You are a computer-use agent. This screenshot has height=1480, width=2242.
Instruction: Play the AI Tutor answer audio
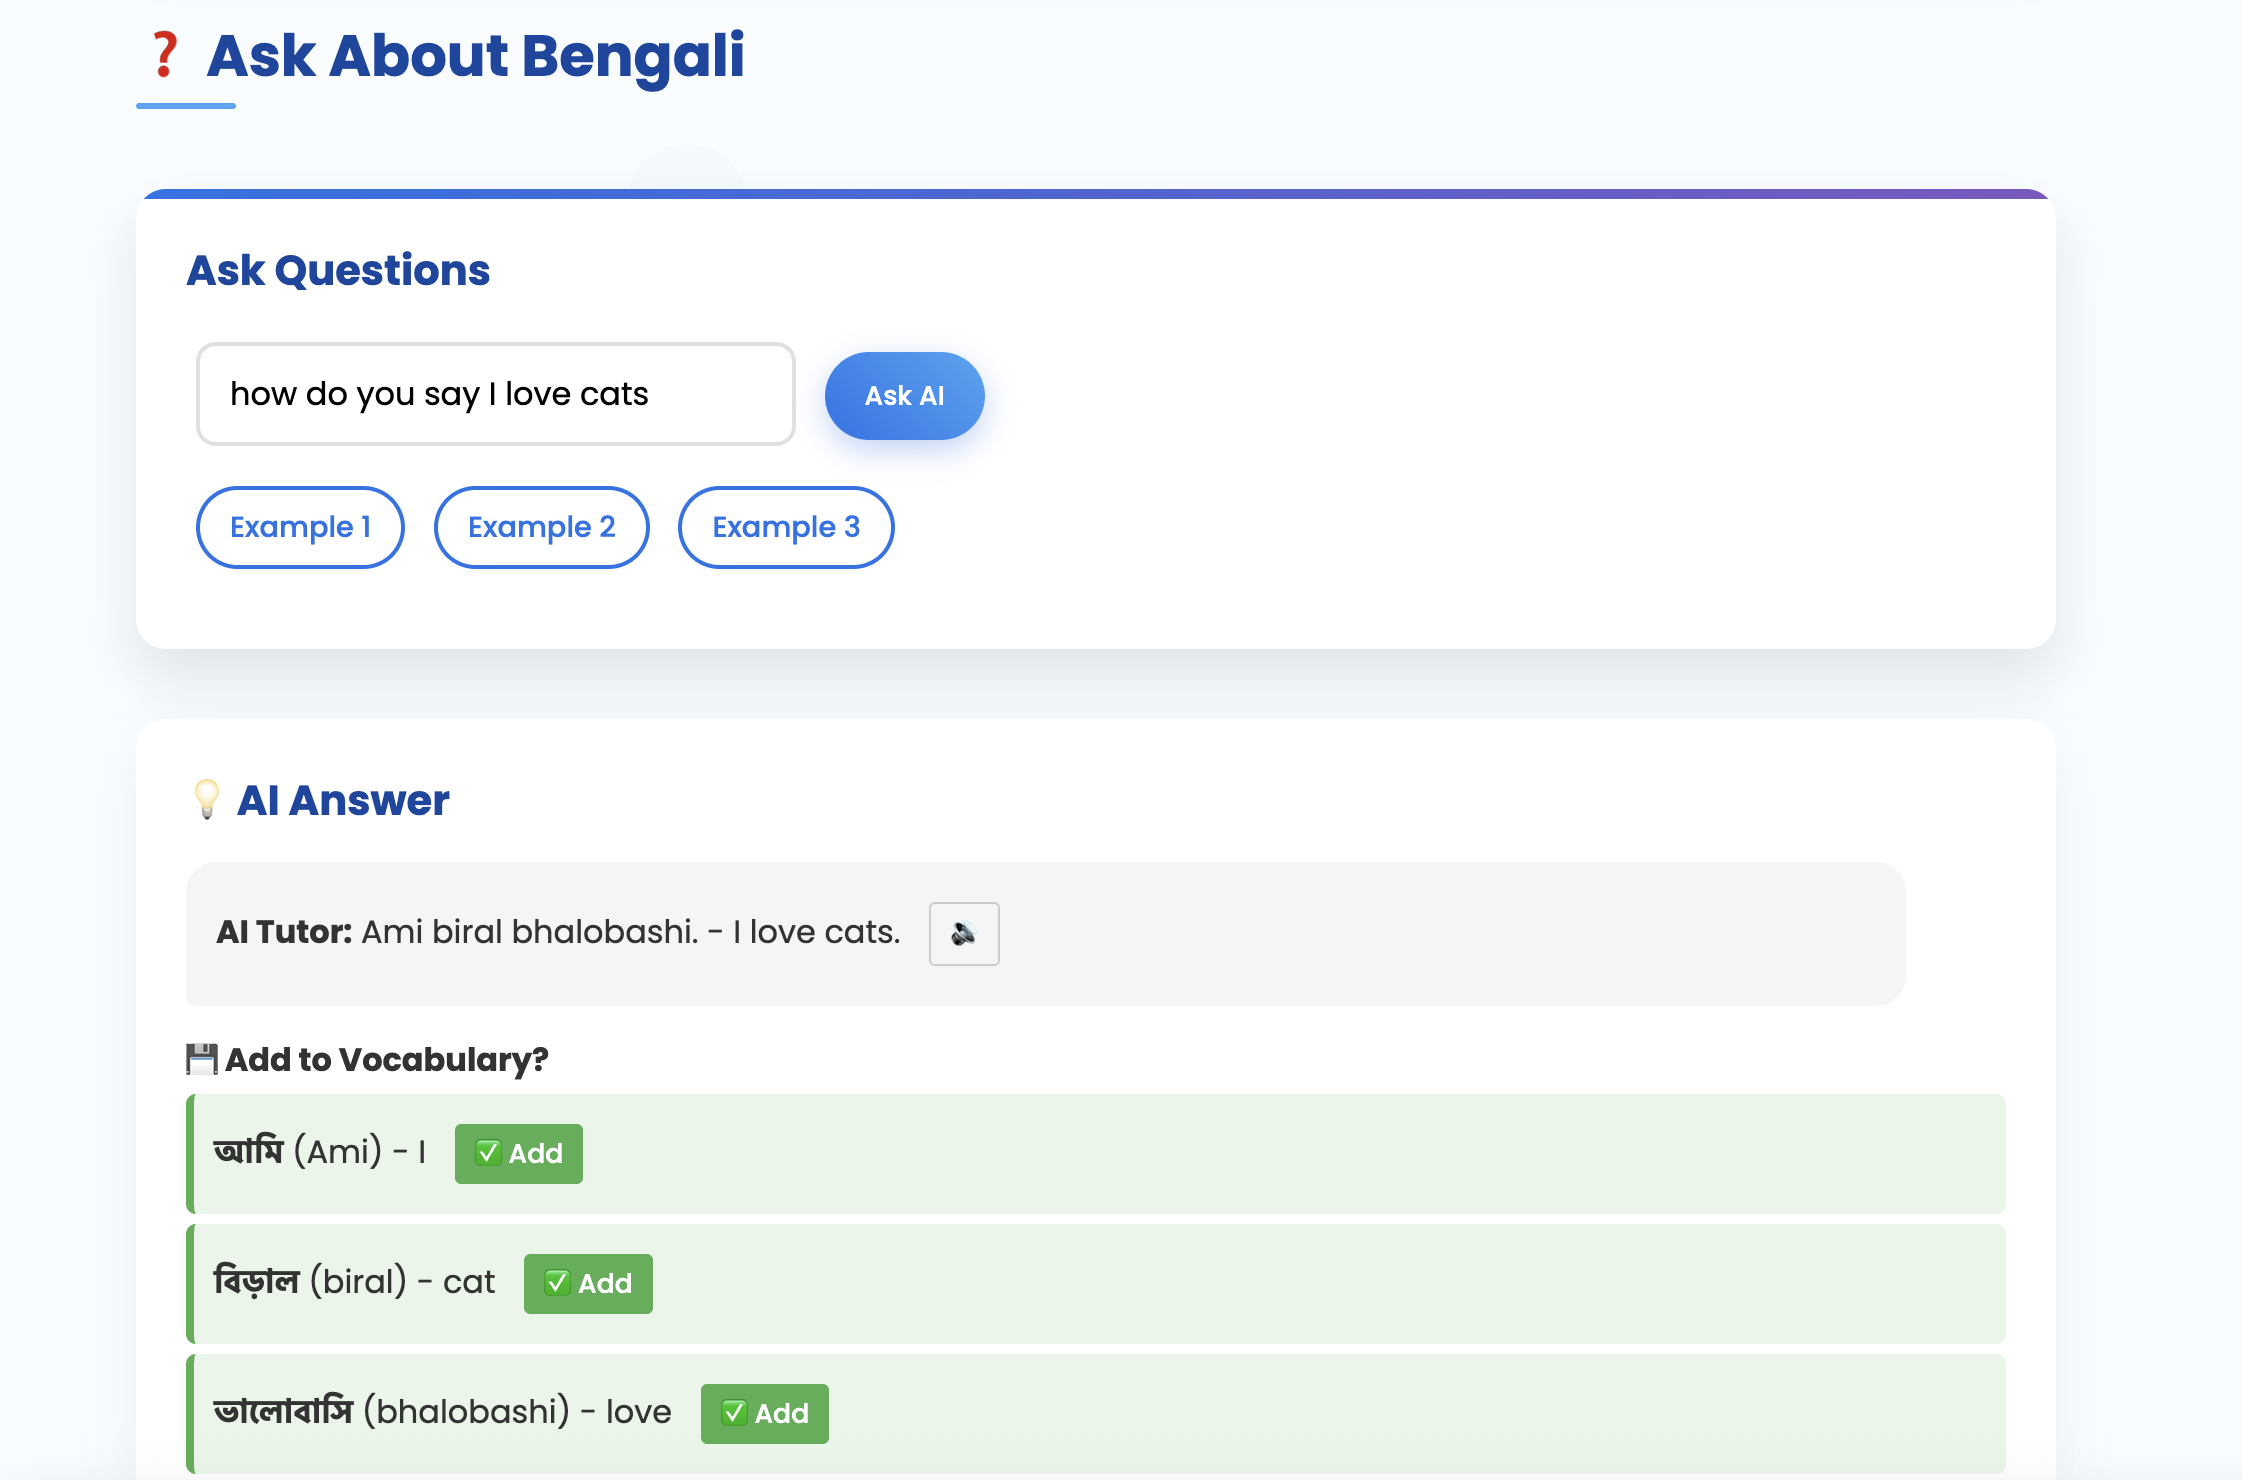(963, 933)
